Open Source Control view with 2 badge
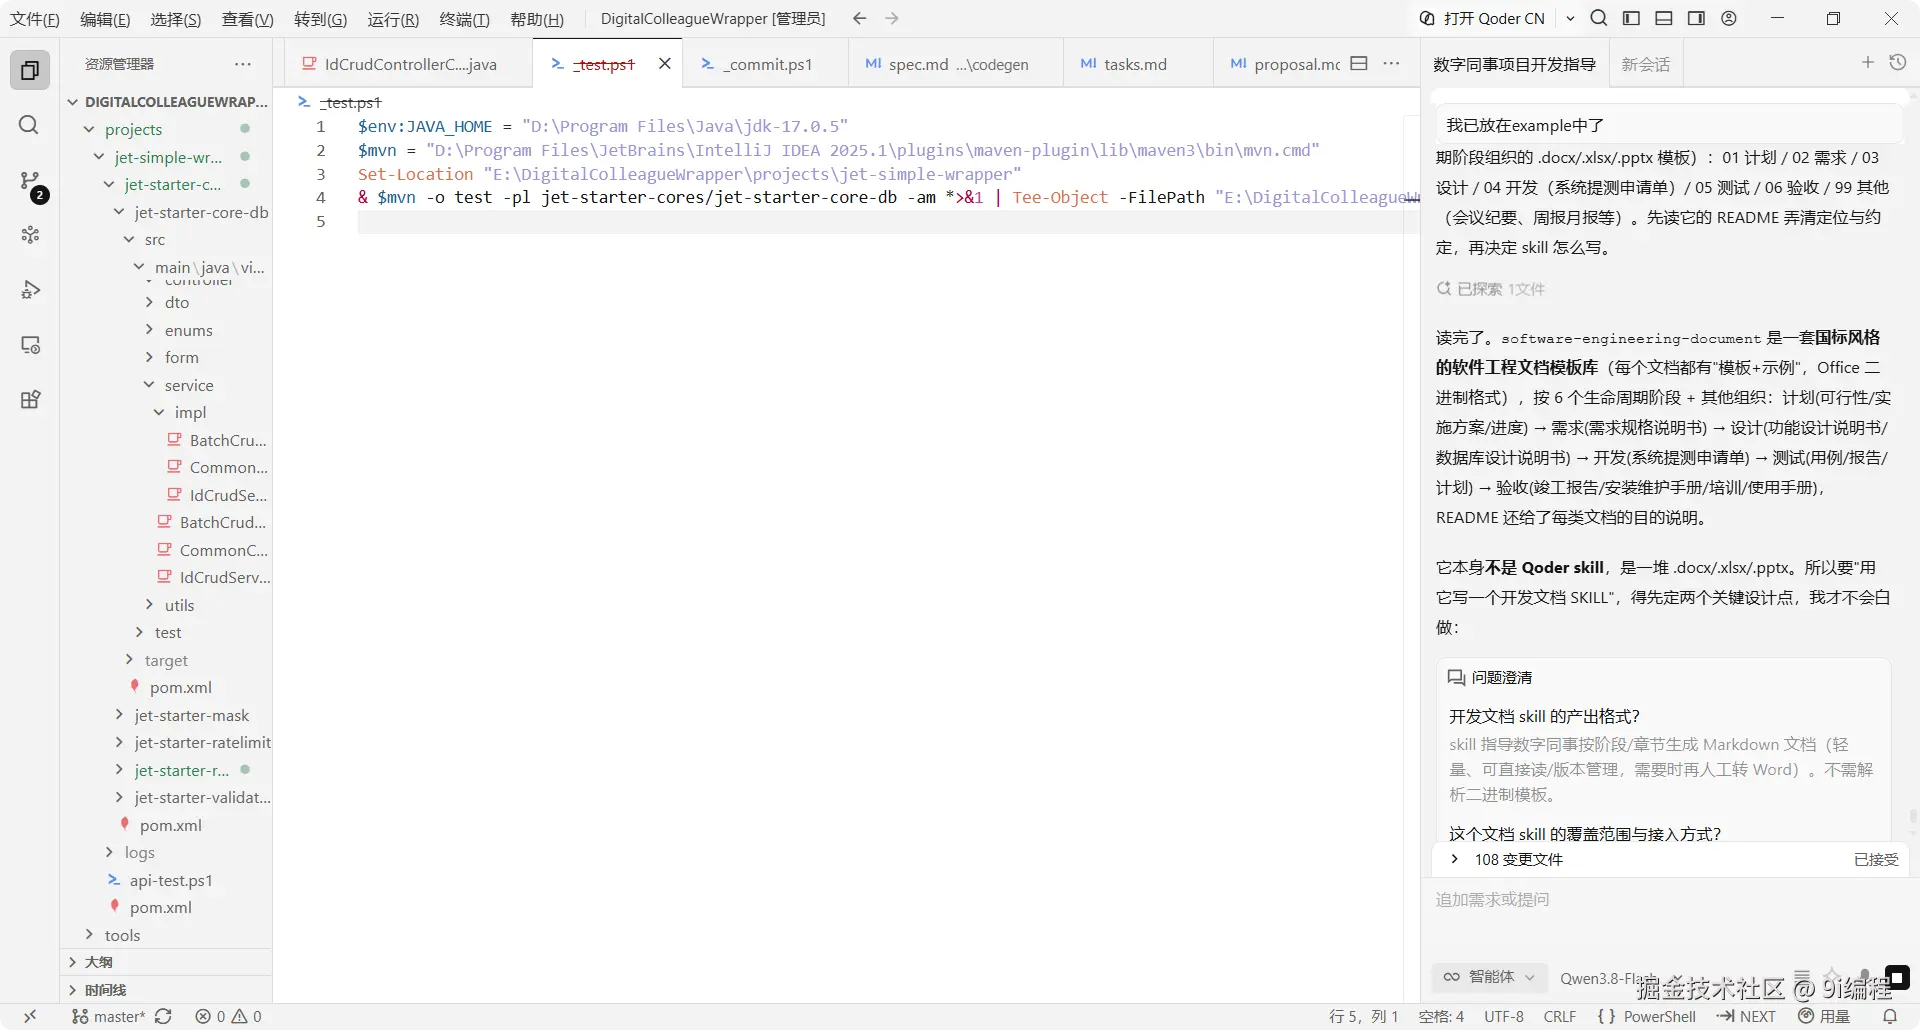Viewport: 1920px width, 1030px height. pos(30,182)
